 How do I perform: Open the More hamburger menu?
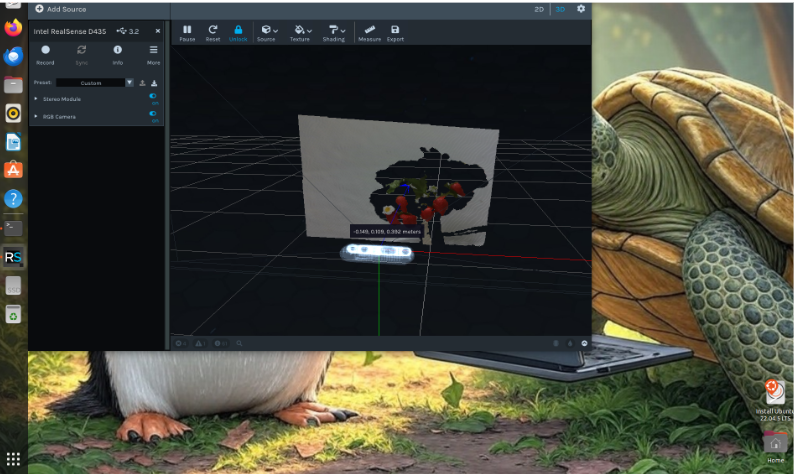(153, 50)
